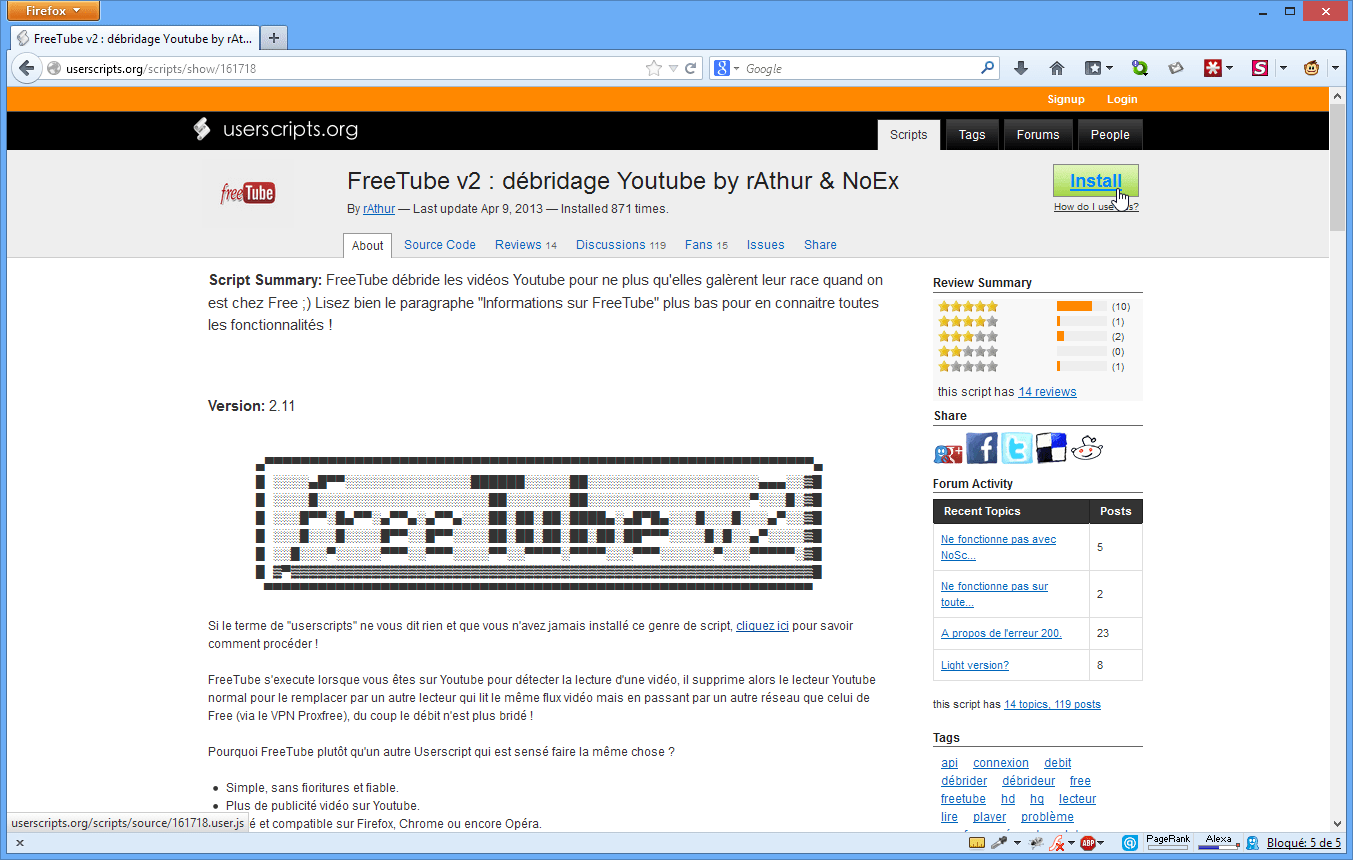1353x860 pixels.
Task: Click the yellow ruler status bar icon
Action: click(x=977, y=843)
